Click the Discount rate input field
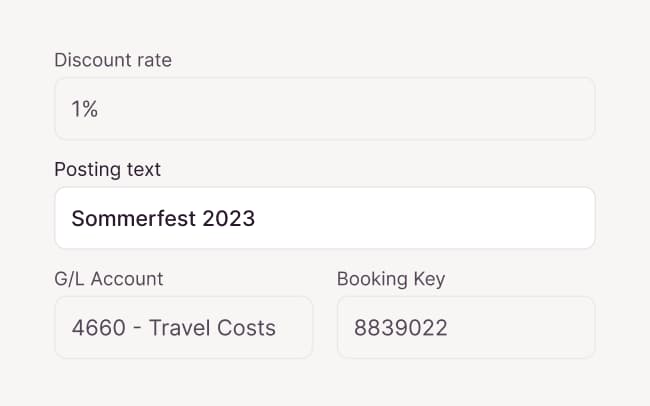 (324, 109)
